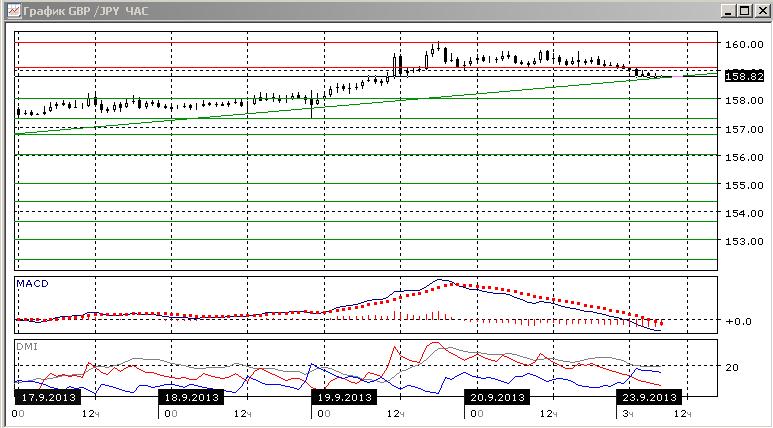Click the window title 'График GBP /JPY ЧАС'

(86, 10)
